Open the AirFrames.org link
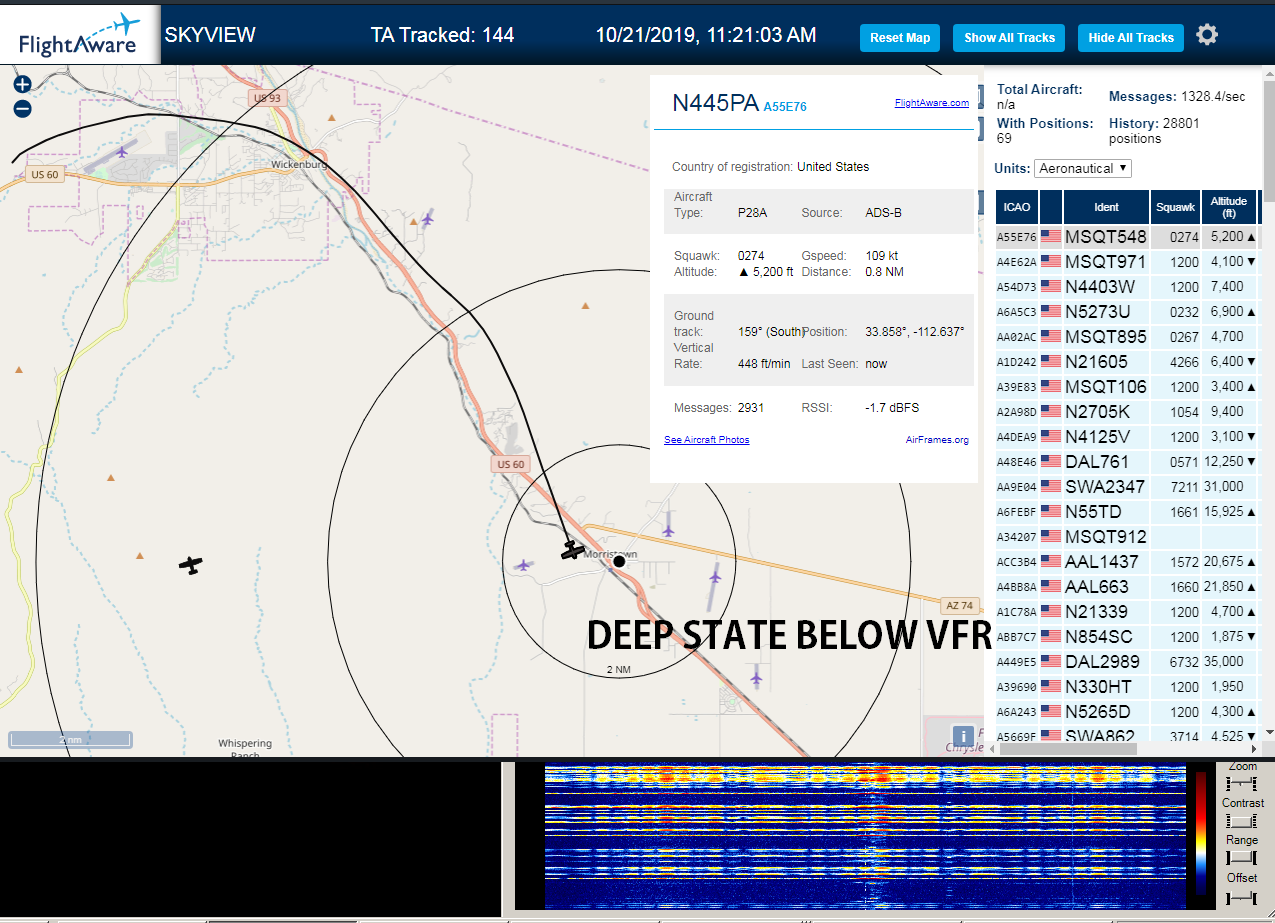 point(937,440)
